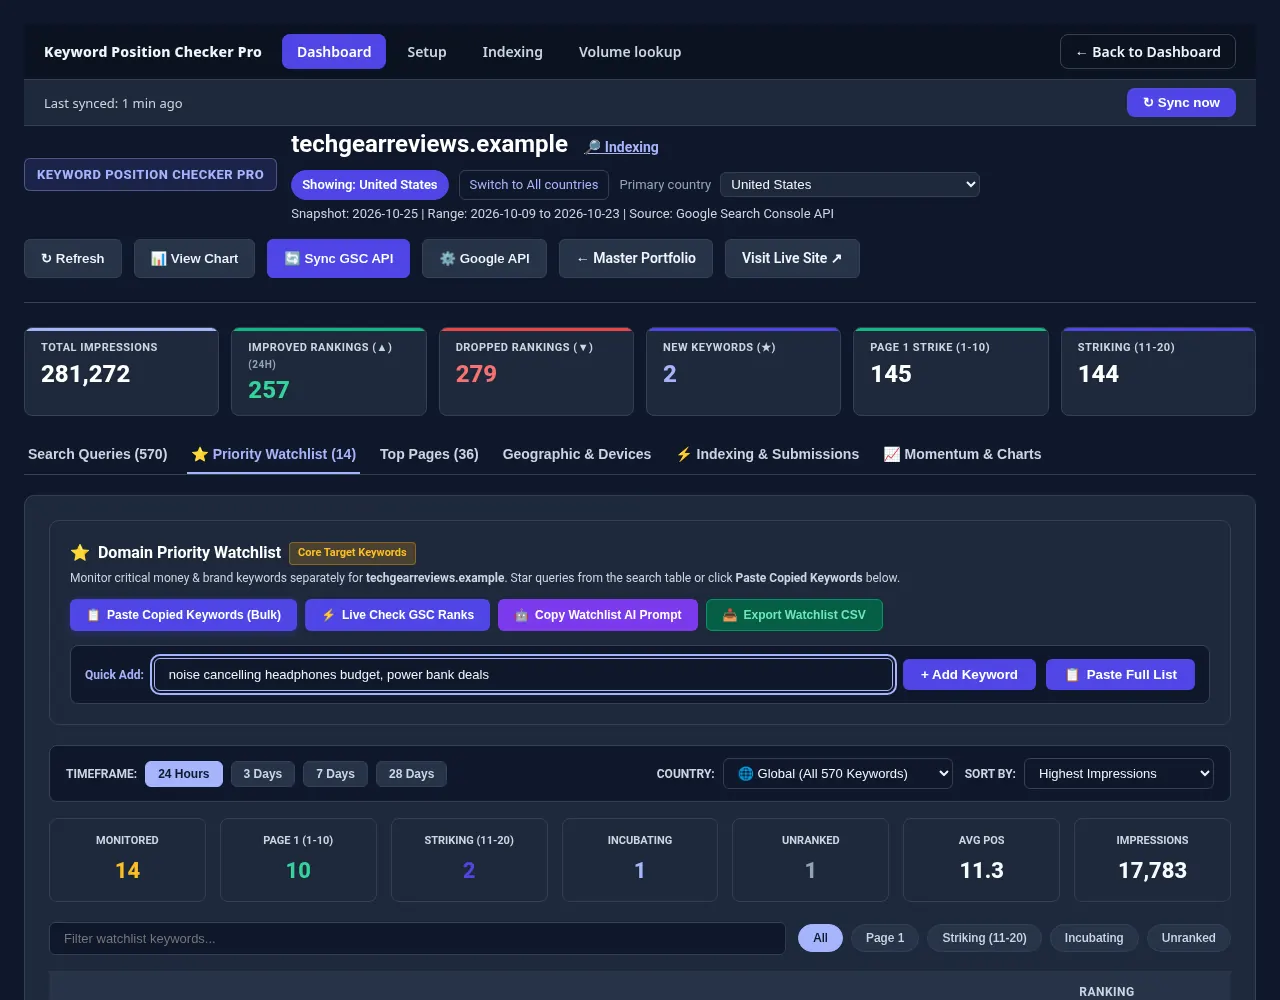Visit Live Site externally
Viewport: 1280px width, 1000px height.
792,258
